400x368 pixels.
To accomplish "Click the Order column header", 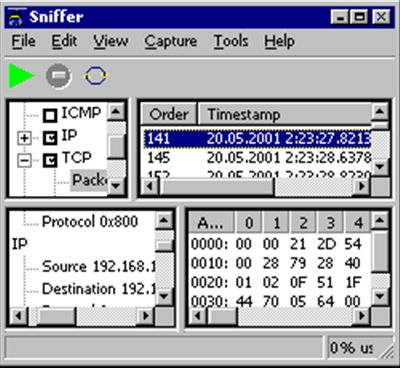I will (x=169, y=114).
